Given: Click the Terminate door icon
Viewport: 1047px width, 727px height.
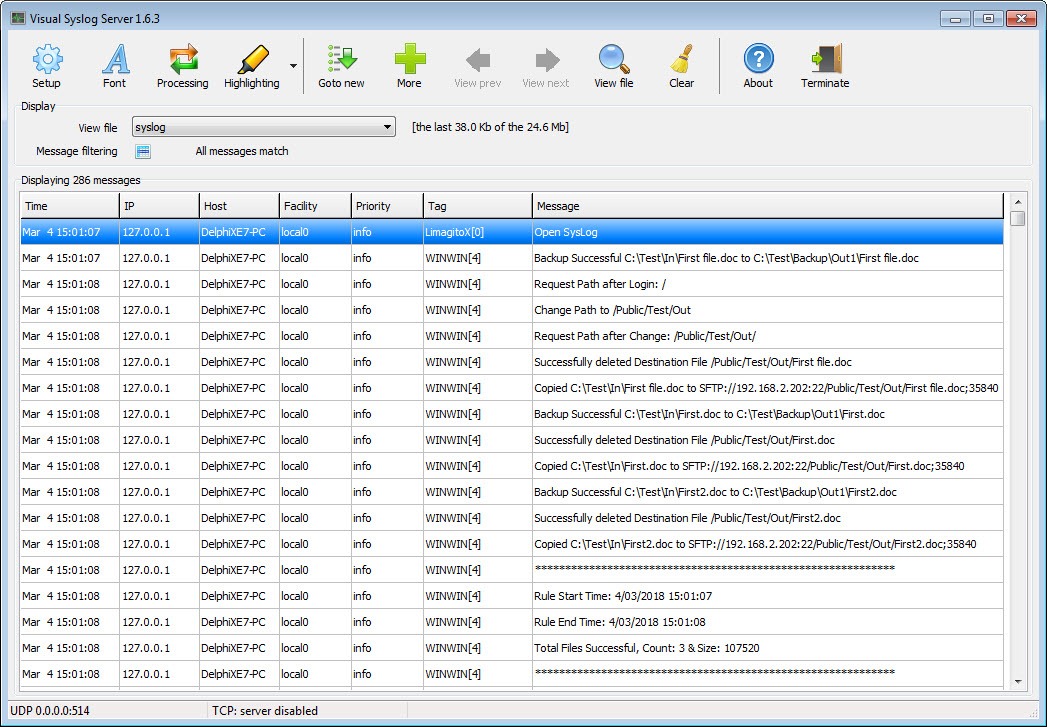Looking at the screenshot, I should click(x=826, y=59).
